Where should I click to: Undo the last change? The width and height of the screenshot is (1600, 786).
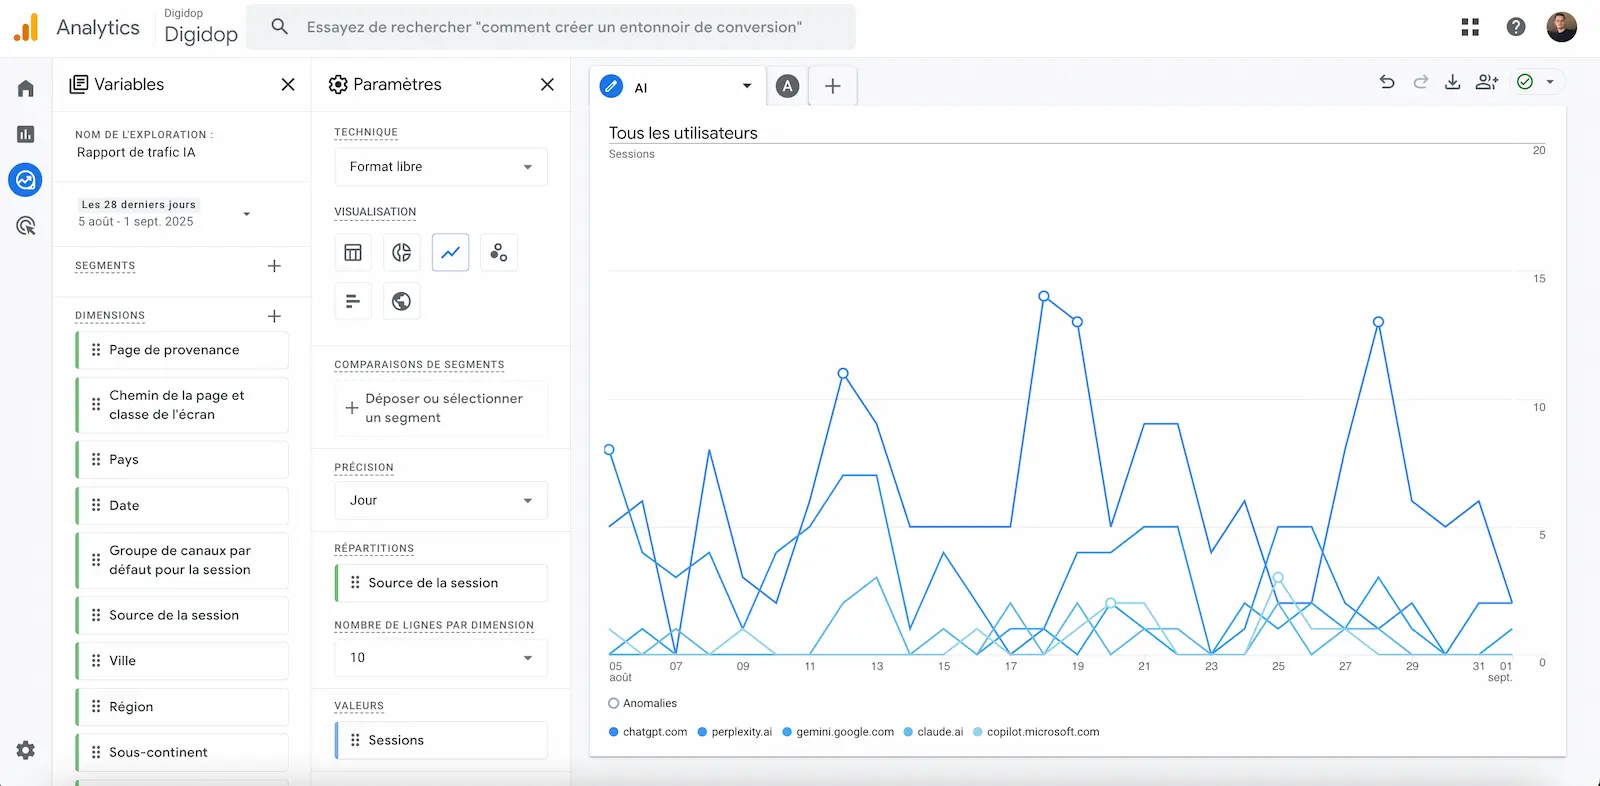[x=1387, y=82]
